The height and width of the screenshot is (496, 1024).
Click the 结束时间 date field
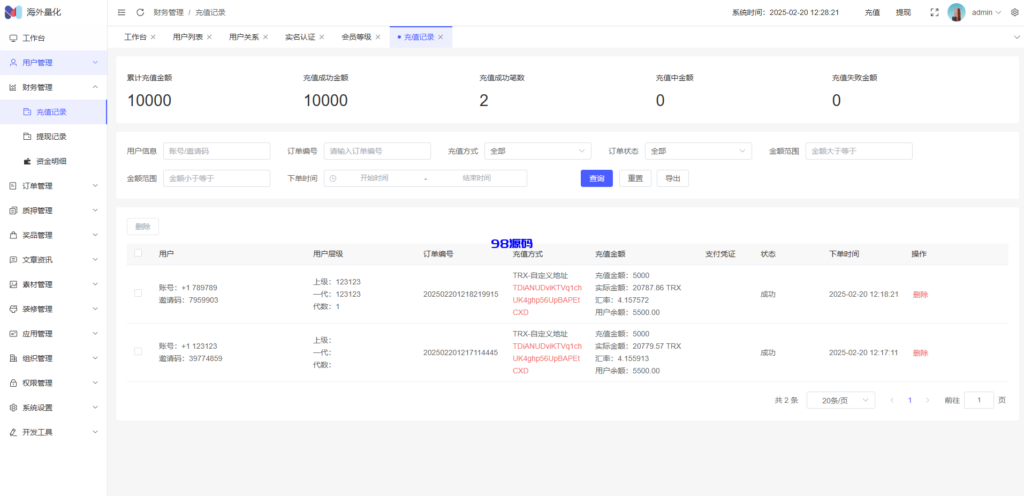(477, 178)
